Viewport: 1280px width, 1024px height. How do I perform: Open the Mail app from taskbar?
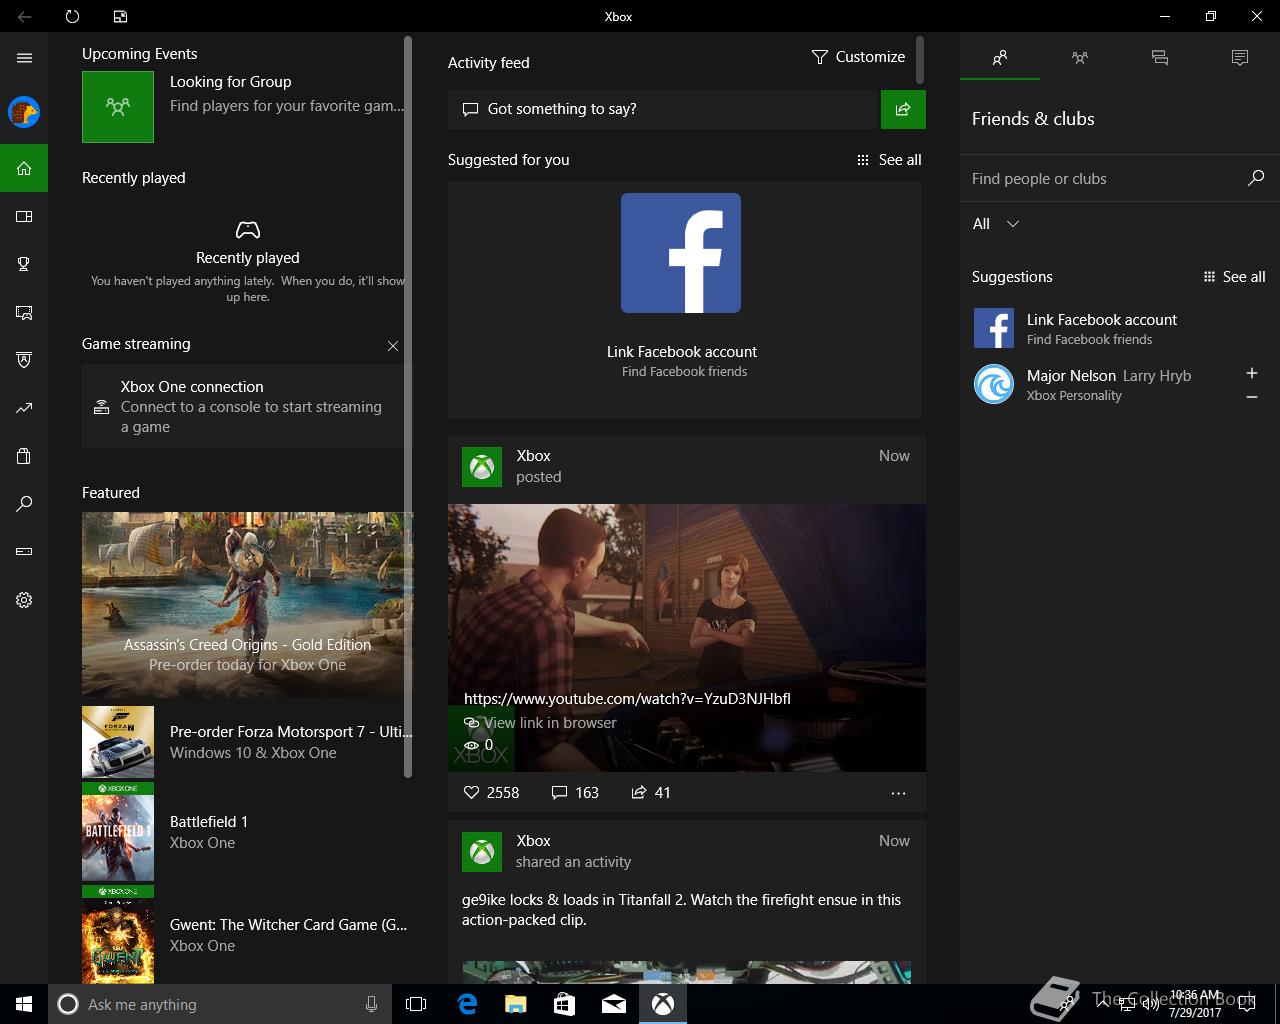(x=614, y=1004)
